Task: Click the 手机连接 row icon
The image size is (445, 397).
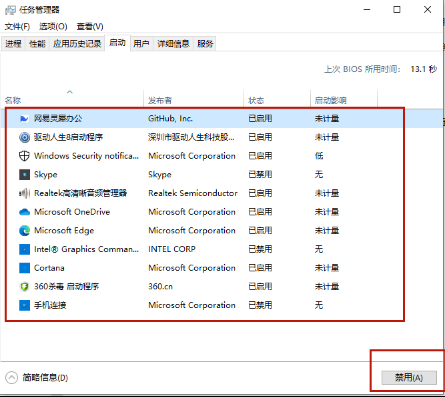Action: tap(24, 305)
